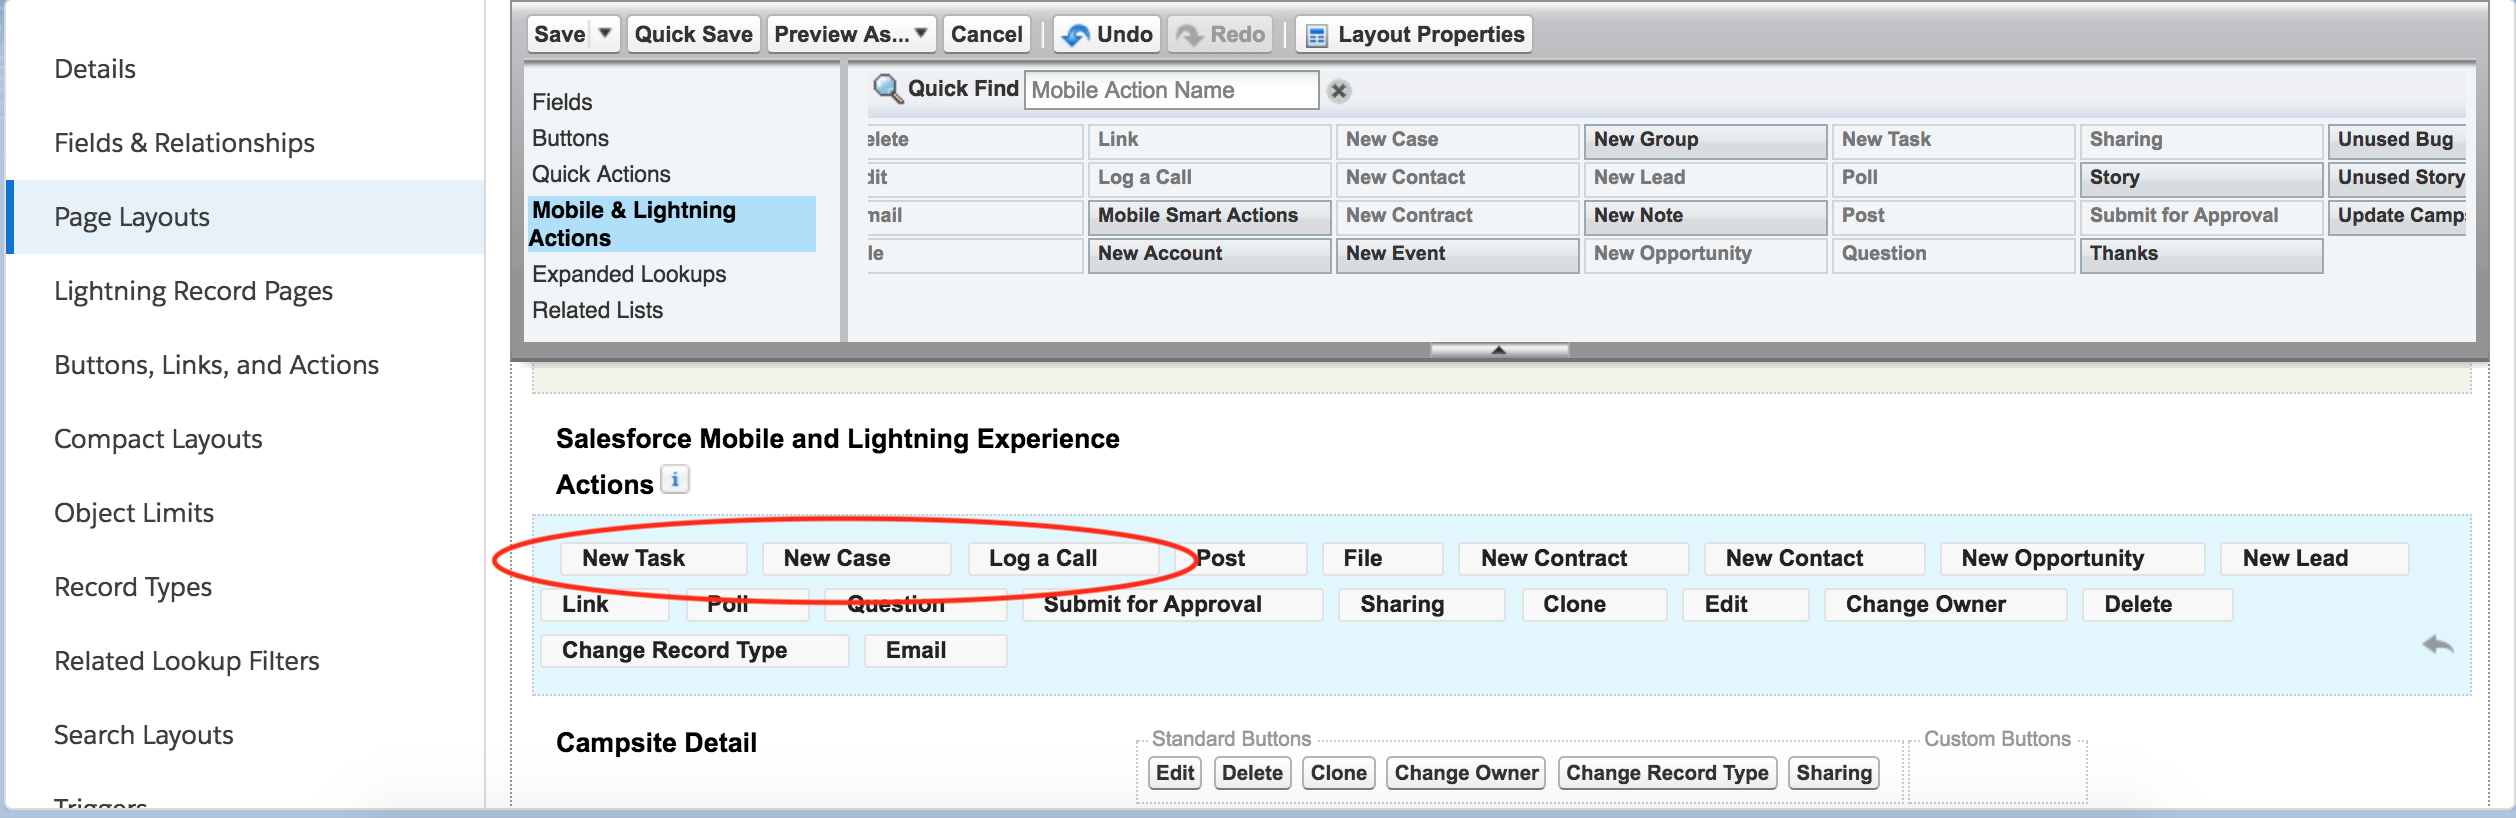Select Log a Call action in layout
Image resolution: width=2516 pixels, height=818 pixels.
pyautogui.click(x=1064, y=559)
